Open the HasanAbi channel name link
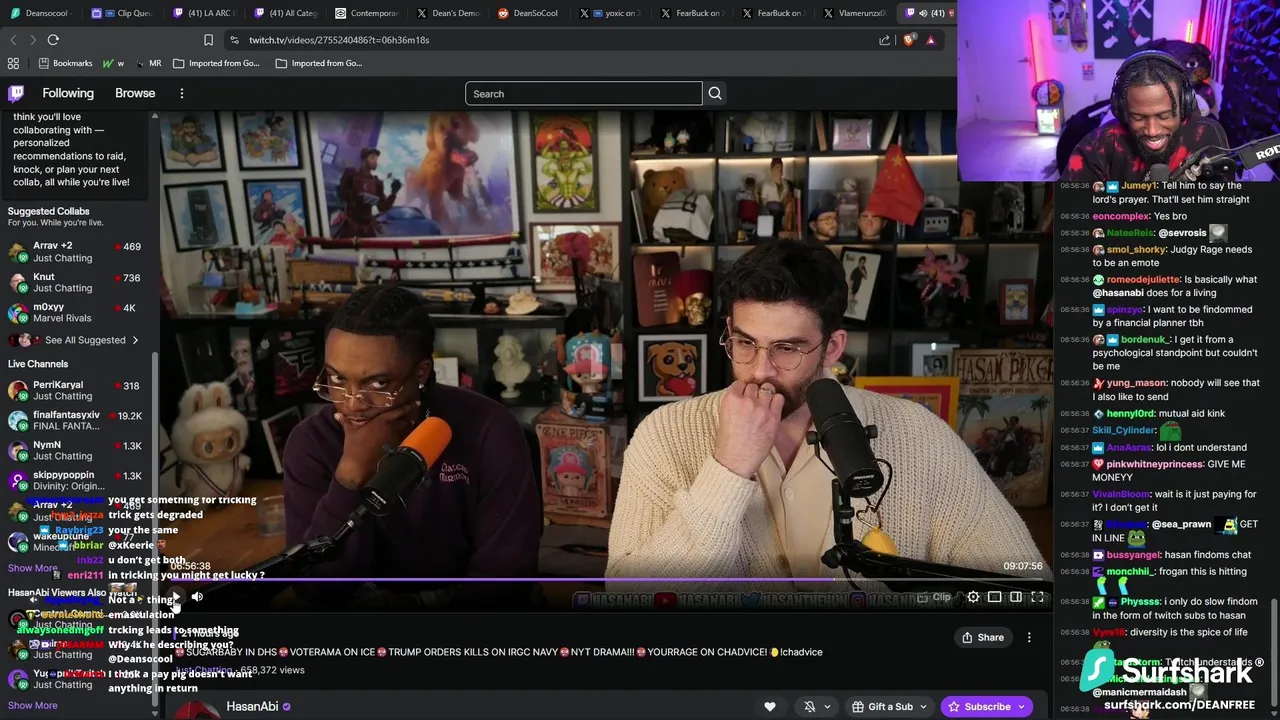The height and width of the screenshot is (720, 1280). (x=252, y=707)
